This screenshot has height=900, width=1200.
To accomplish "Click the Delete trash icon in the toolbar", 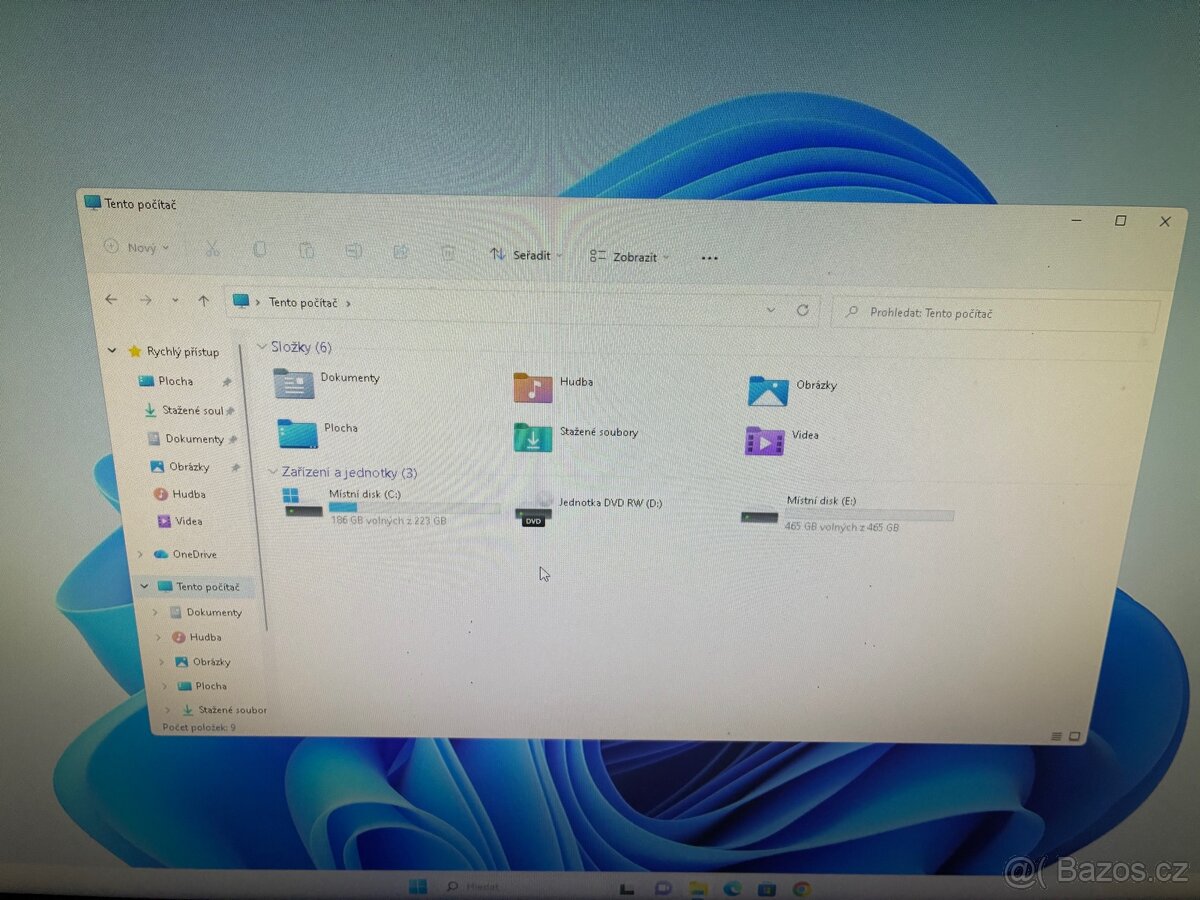I will pos(447,252).
